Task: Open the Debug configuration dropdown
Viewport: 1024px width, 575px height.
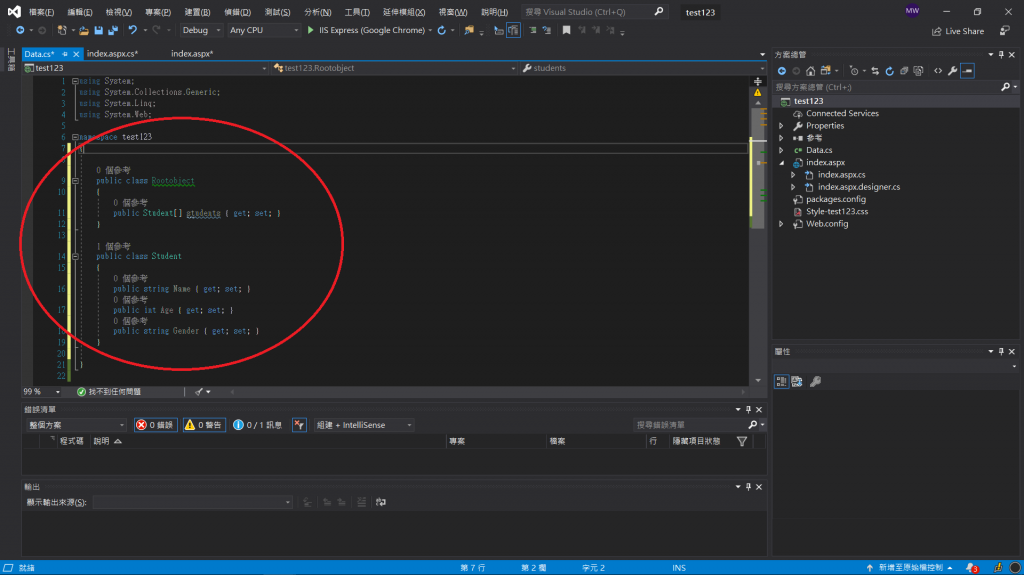Action: point(200,31)
